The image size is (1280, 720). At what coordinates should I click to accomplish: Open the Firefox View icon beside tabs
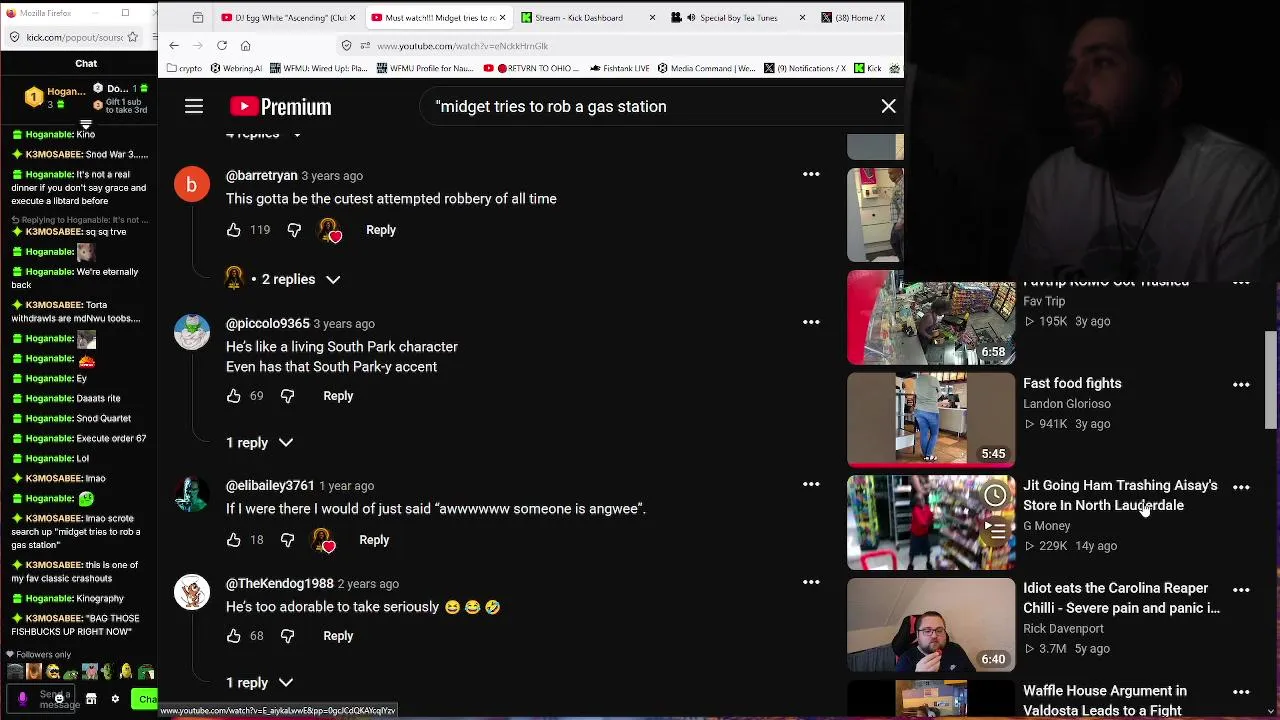198,17
